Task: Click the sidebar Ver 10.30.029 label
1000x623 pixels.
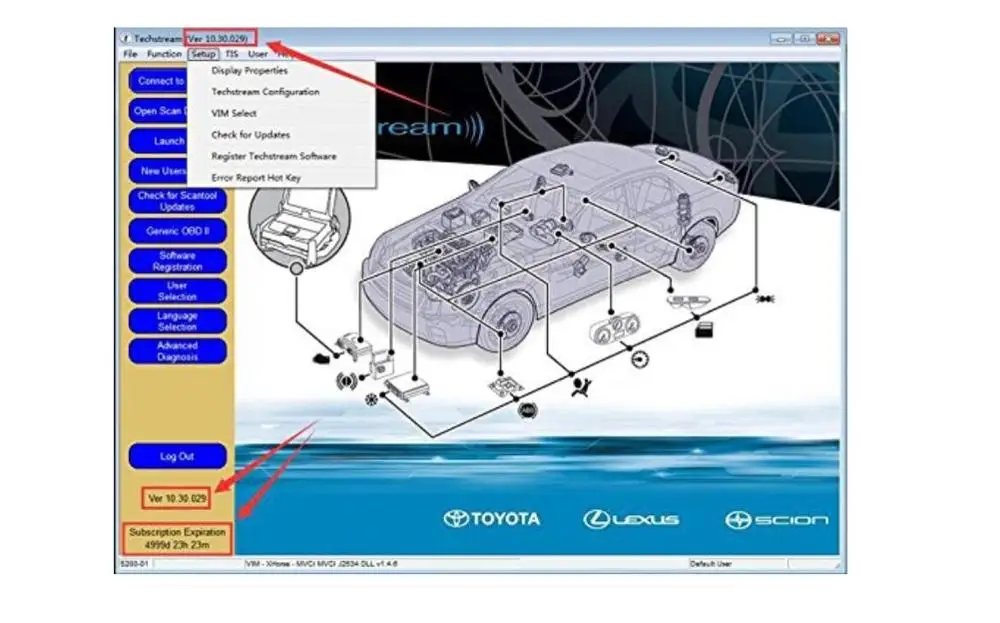Action: pyautogui.click(x=177, y=499)
